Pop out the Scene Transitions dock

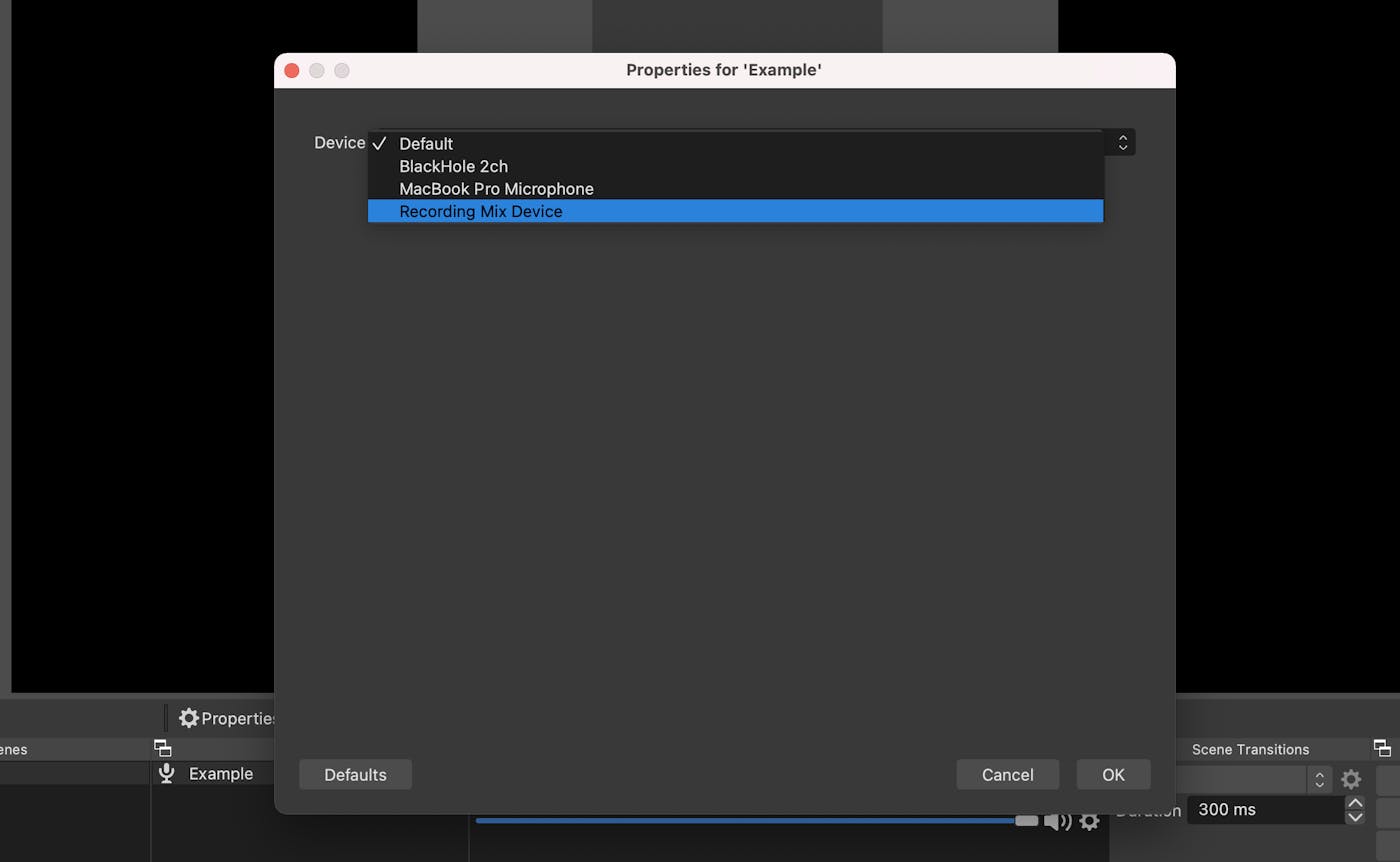pyautogui.click(x=1382, y=748)
